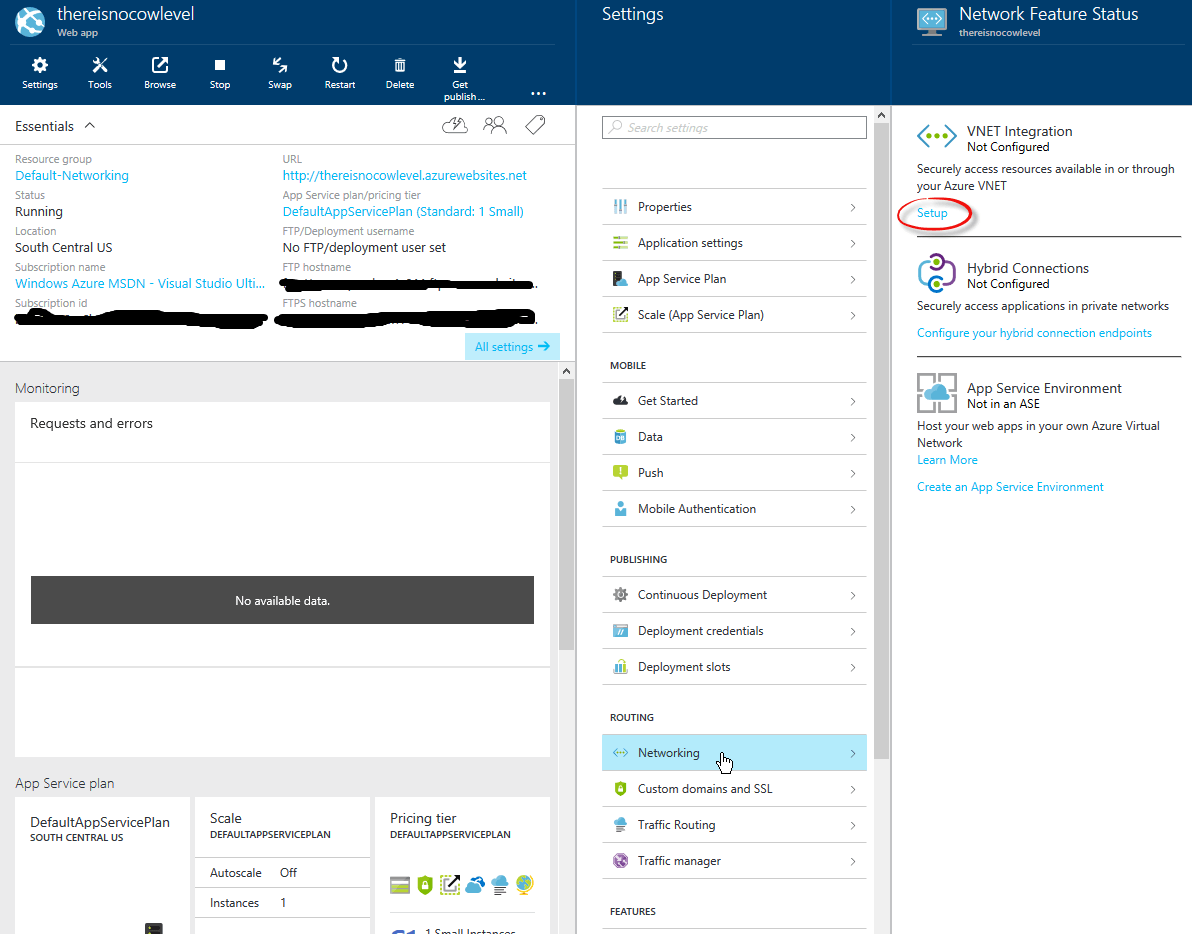
Task: Open the more commands ellipsis
Action: (538, 93)
